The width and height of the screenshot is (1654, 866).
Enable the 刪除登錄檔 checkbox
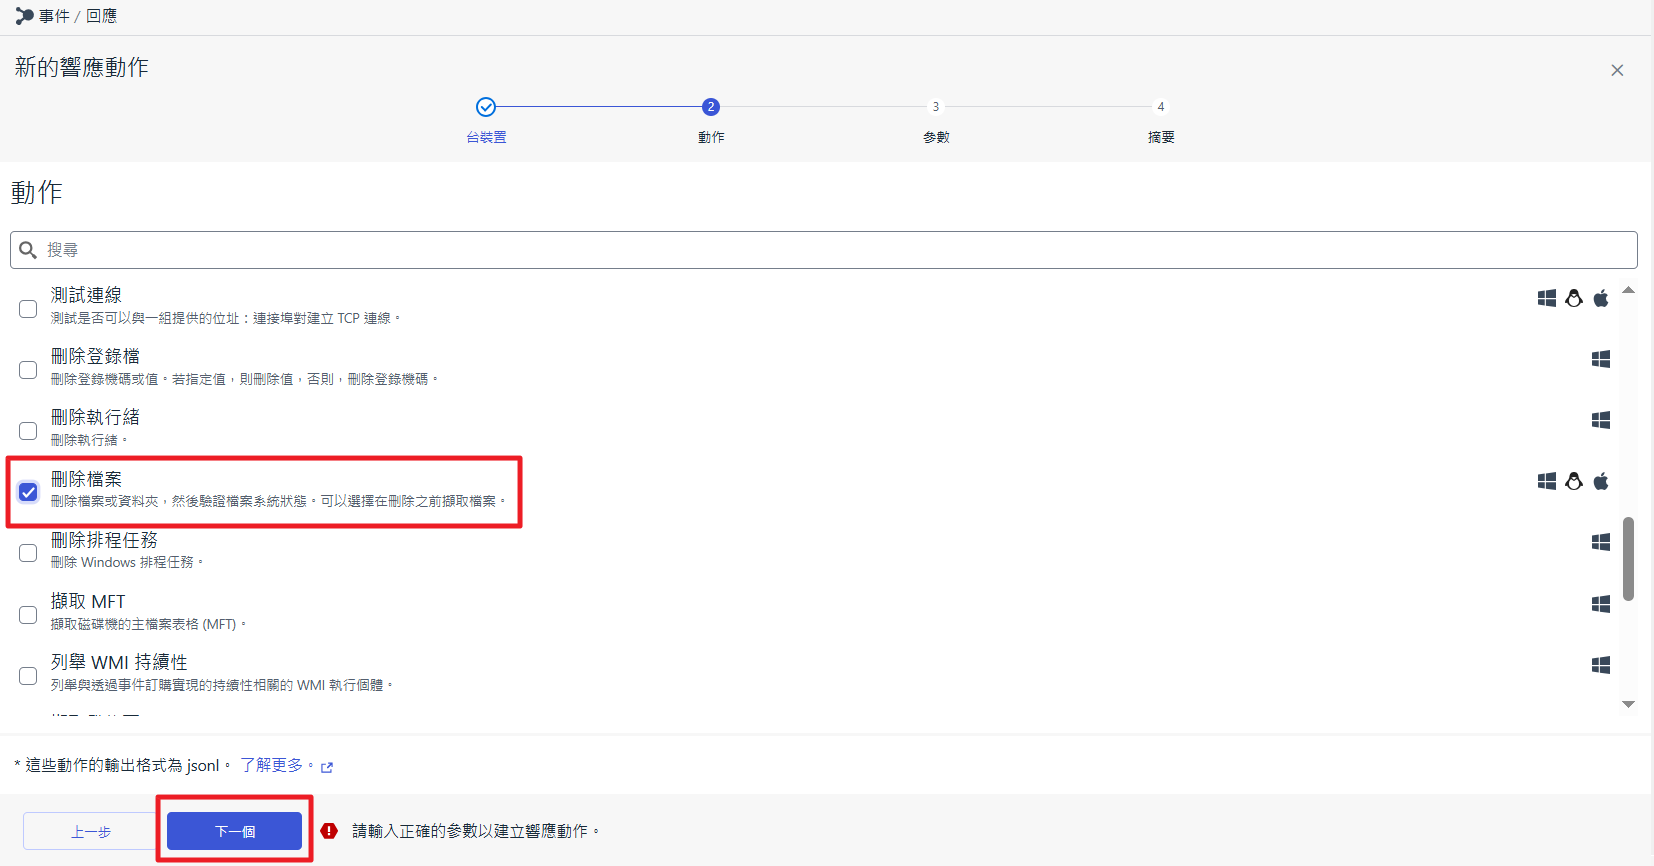point(28,370)
